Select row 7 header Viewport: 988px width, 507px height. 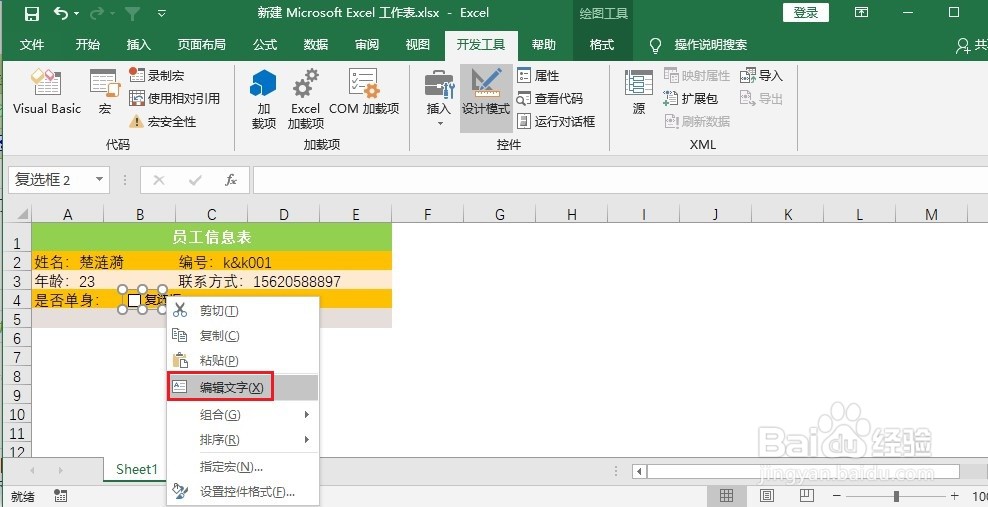17,358
